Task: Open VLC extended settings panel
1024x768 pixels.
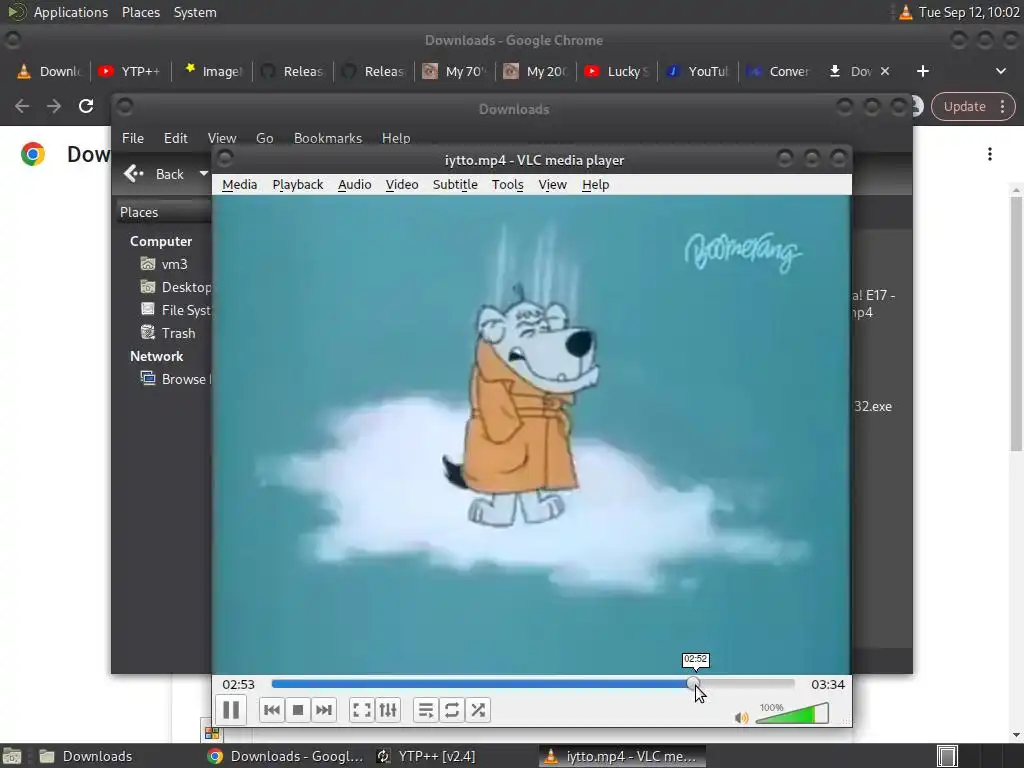Action: point(388,710)
